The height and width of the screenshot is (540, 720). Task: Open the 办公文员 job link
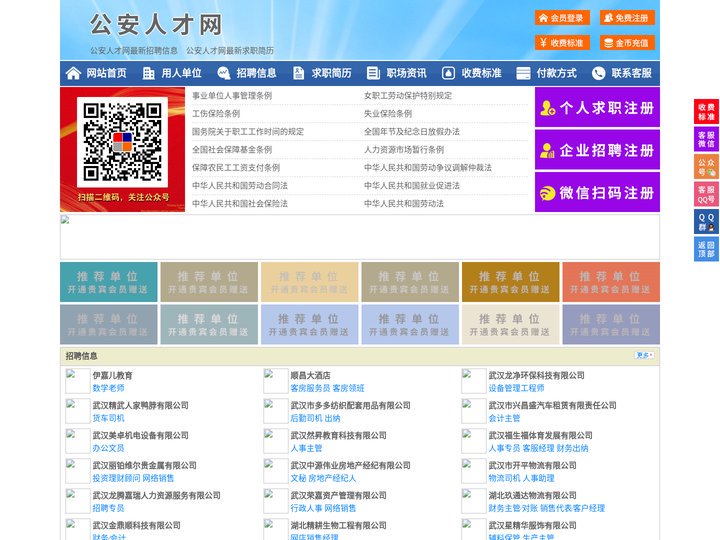108,448
